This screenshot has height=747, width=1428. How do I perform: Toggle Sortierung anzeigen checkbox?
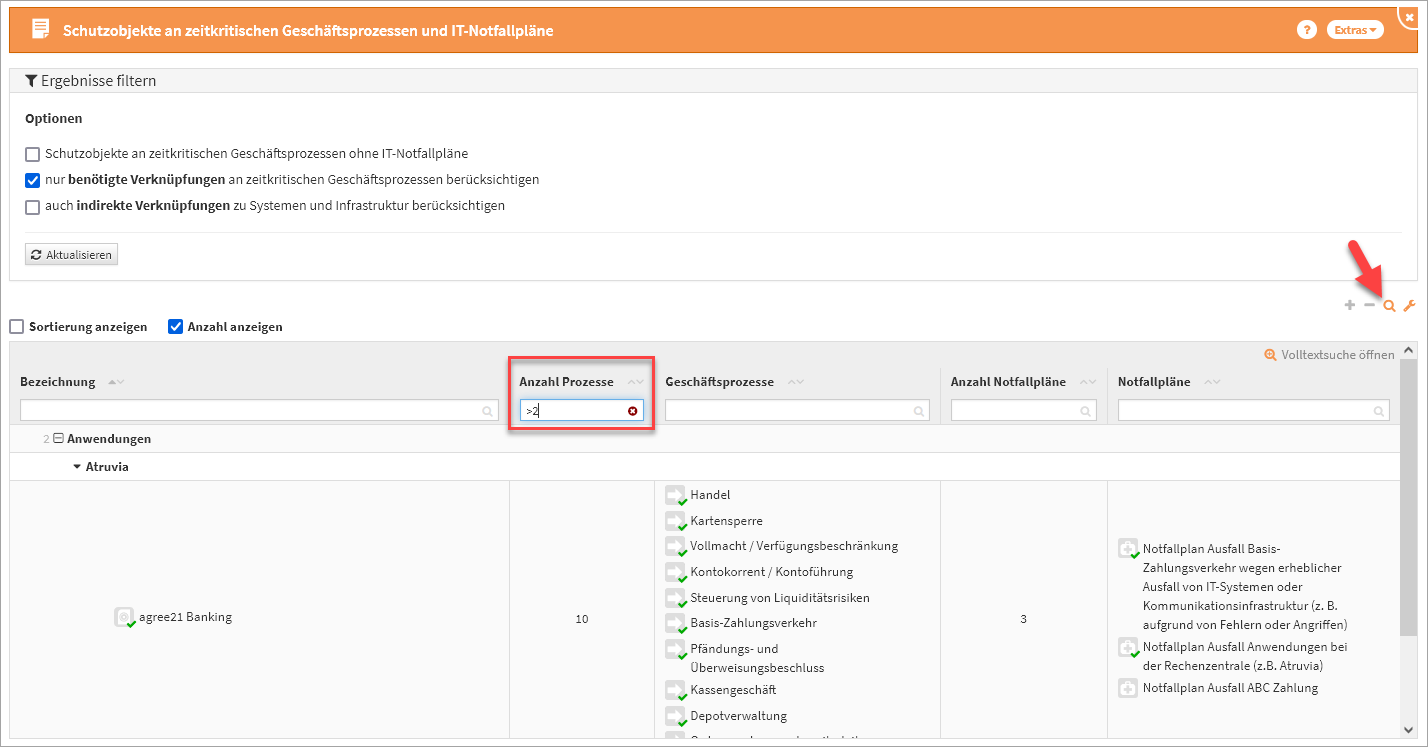[17, 327]
